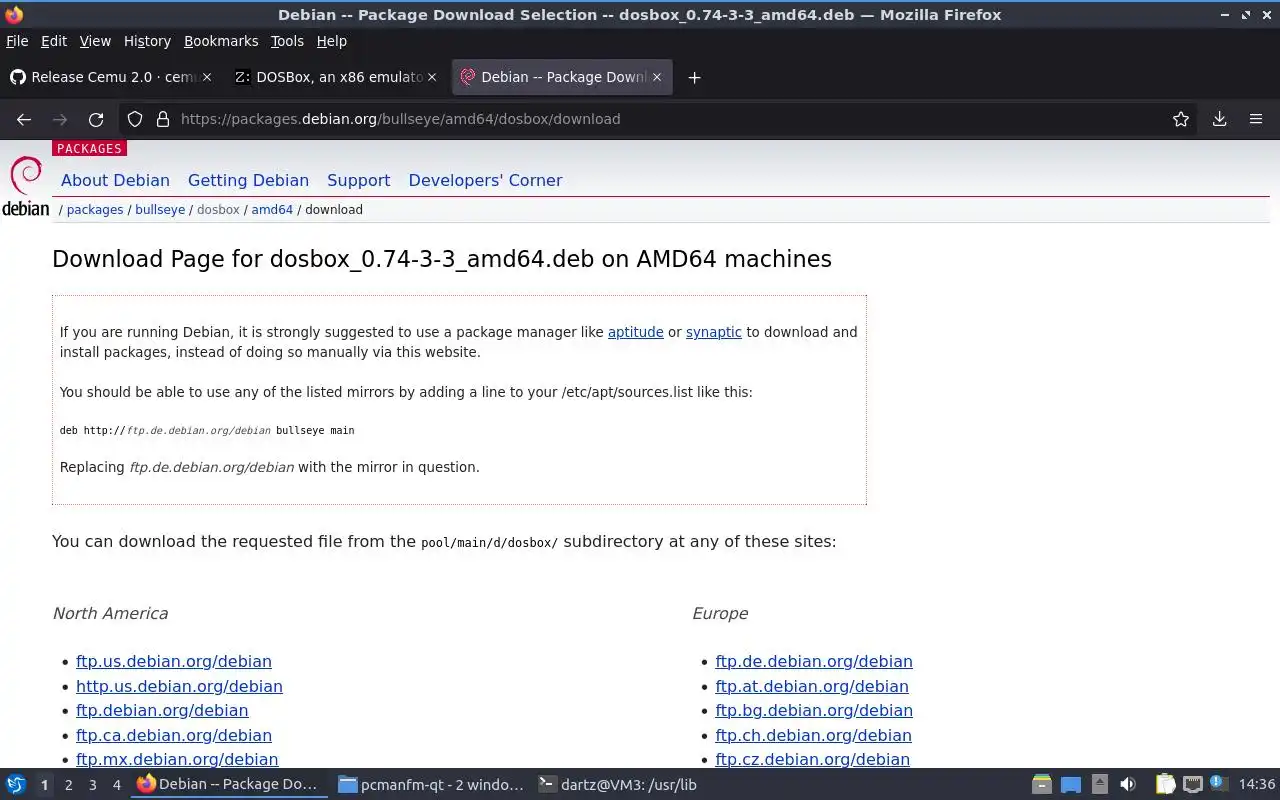Open the Help menu
Viewport: 1280px width, 800px height.
click(331, 41)
